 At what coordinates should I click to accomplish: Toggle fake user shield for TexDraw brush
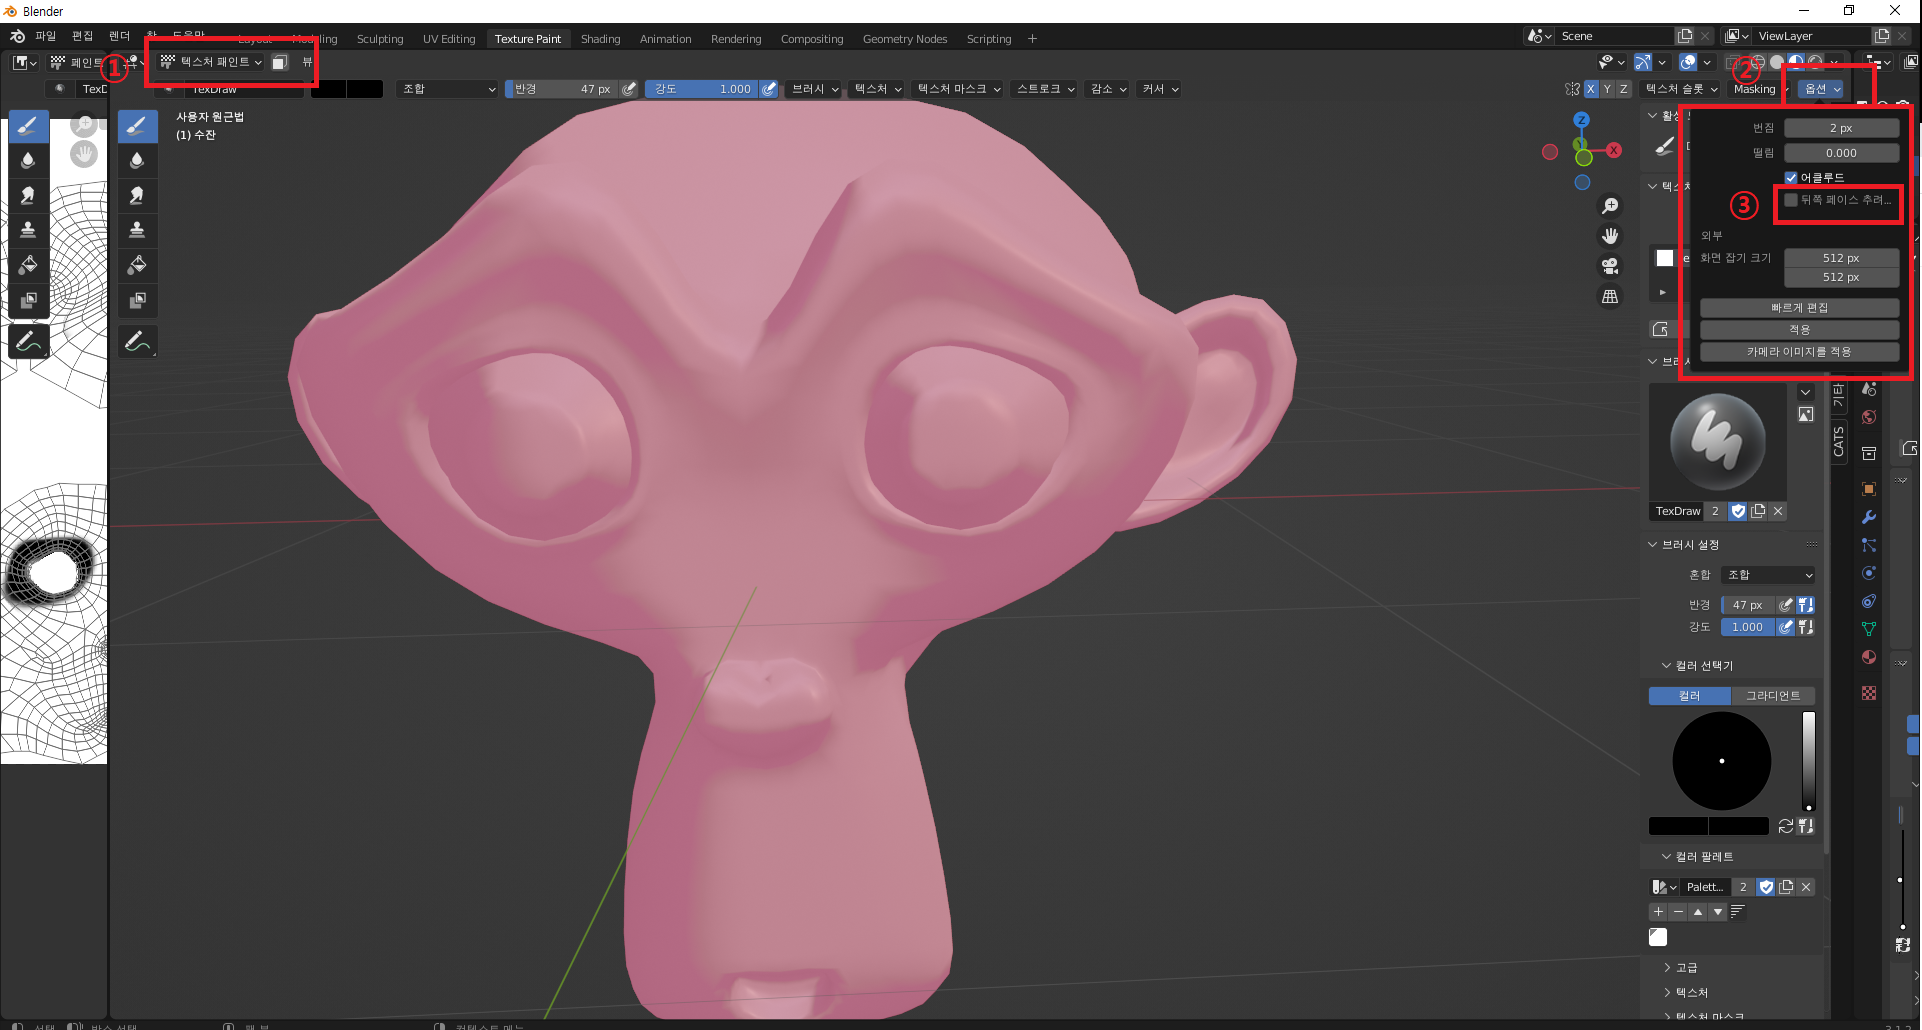[x=1738, y=511]
